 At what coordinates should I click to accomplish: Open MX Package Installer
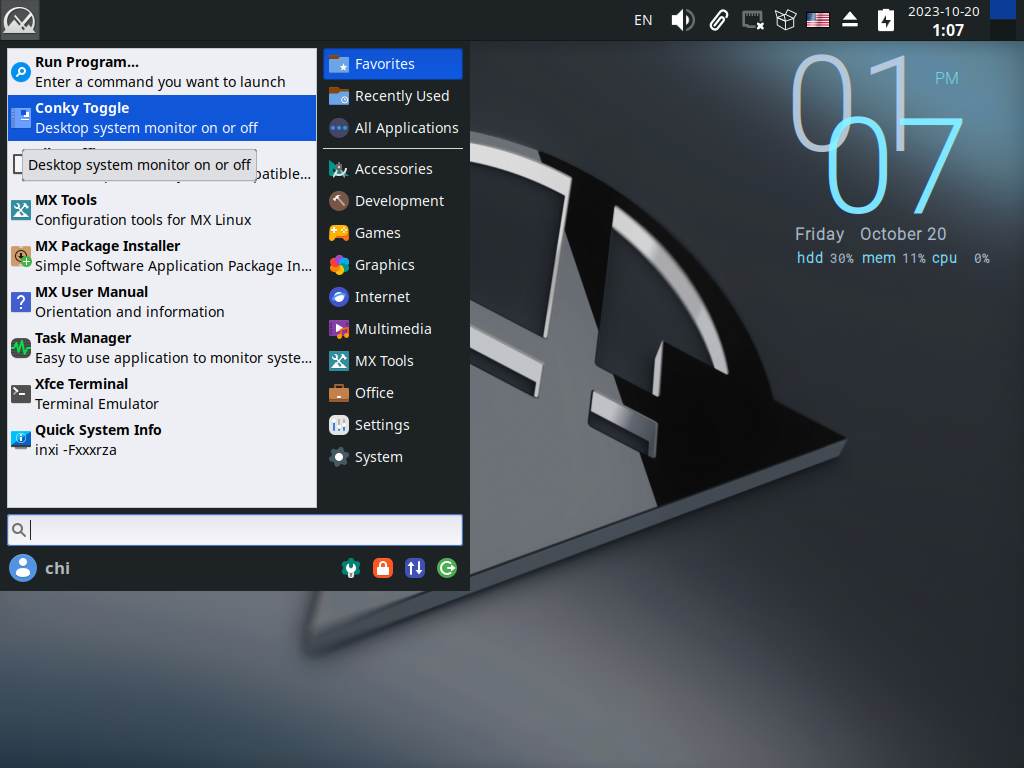click(x=162, y=256)
